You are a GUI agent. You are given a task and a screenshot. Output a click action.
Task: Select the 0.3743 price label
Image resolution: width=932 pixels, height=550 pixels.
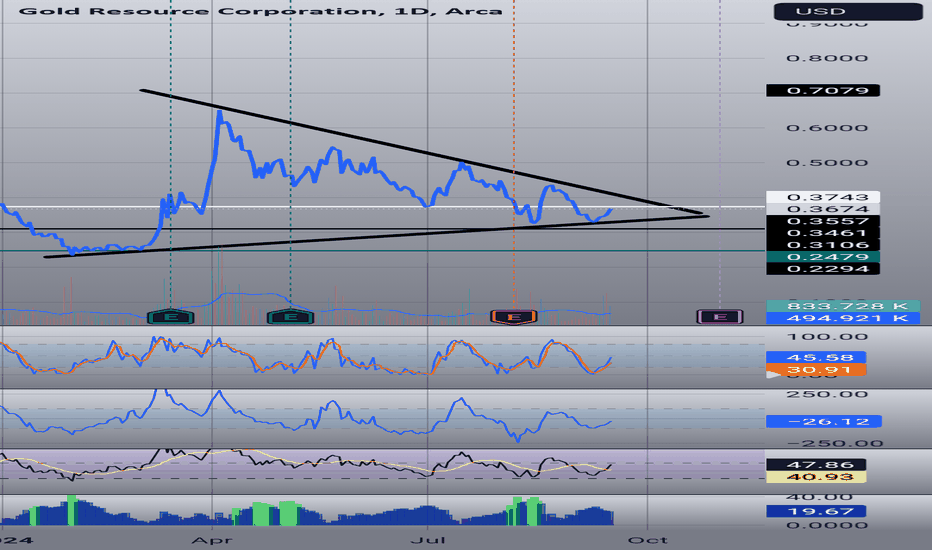tap(823, 197)
